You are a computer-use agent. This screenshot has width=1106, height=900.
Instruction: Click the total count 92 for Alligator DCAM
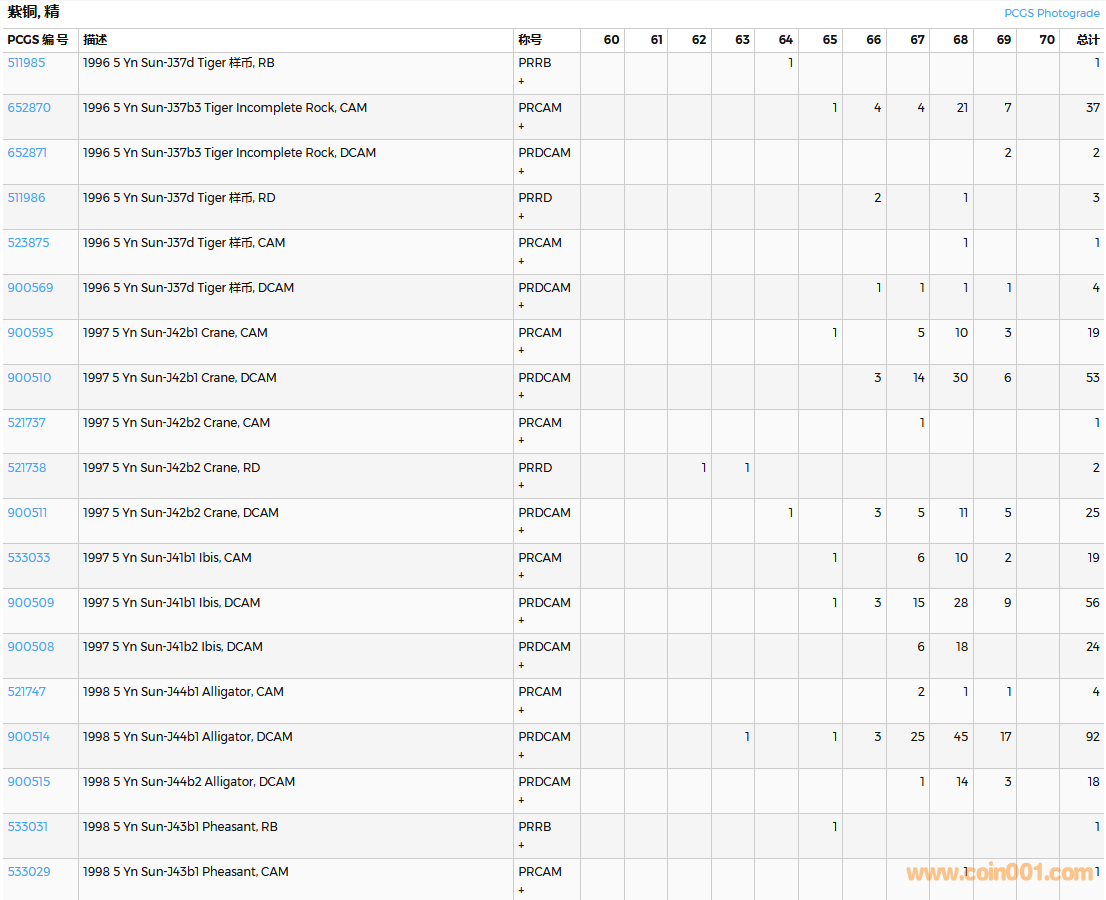1092,737
